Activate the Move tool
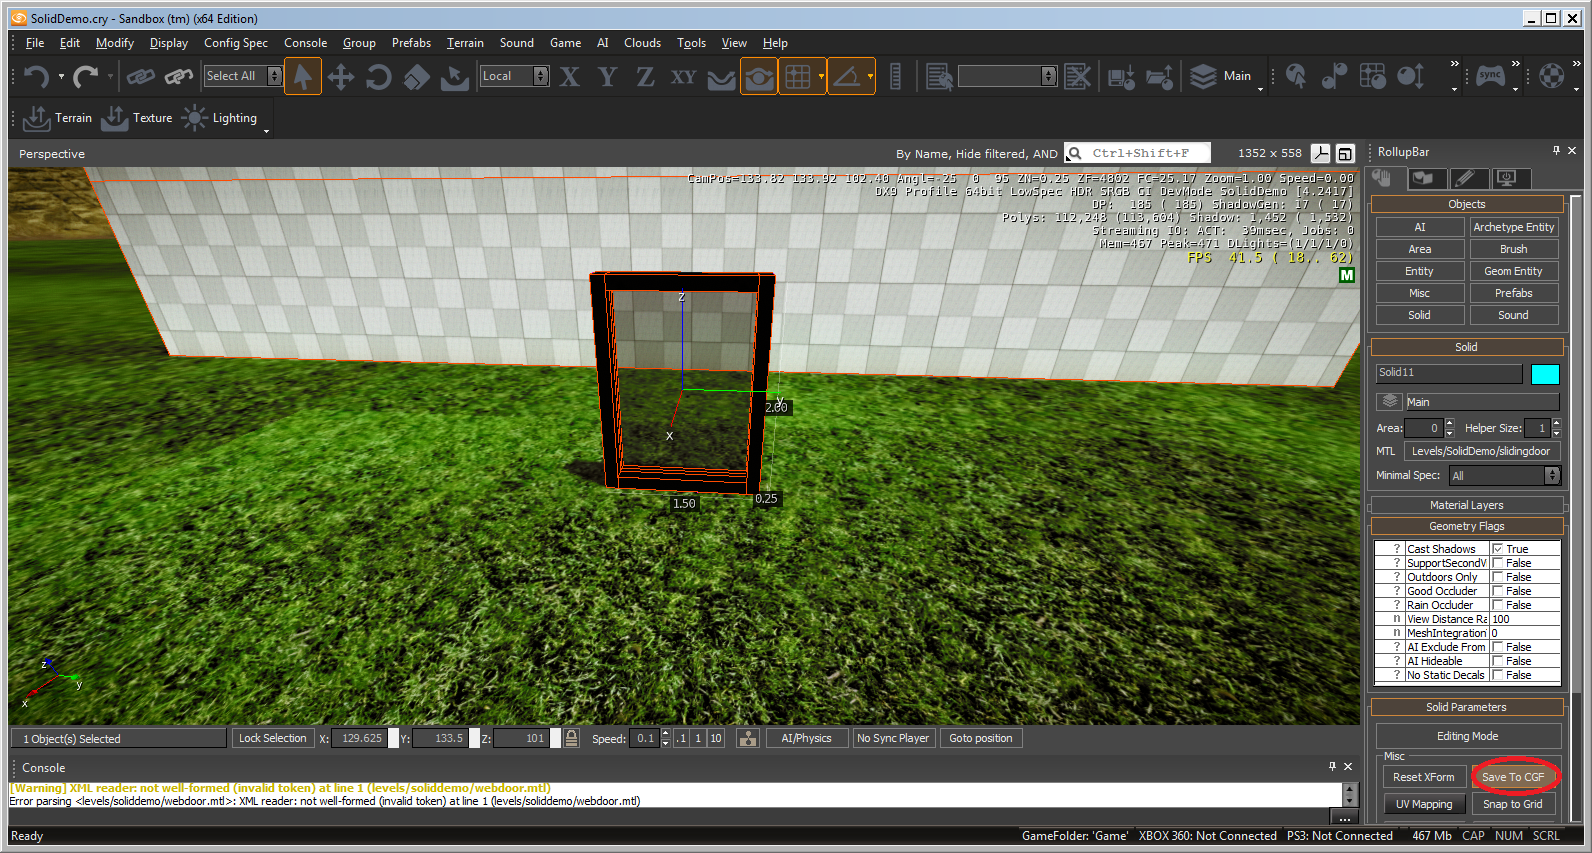Screen dimensions: 1592x853 pyautogui.click(x=341, y=76)
